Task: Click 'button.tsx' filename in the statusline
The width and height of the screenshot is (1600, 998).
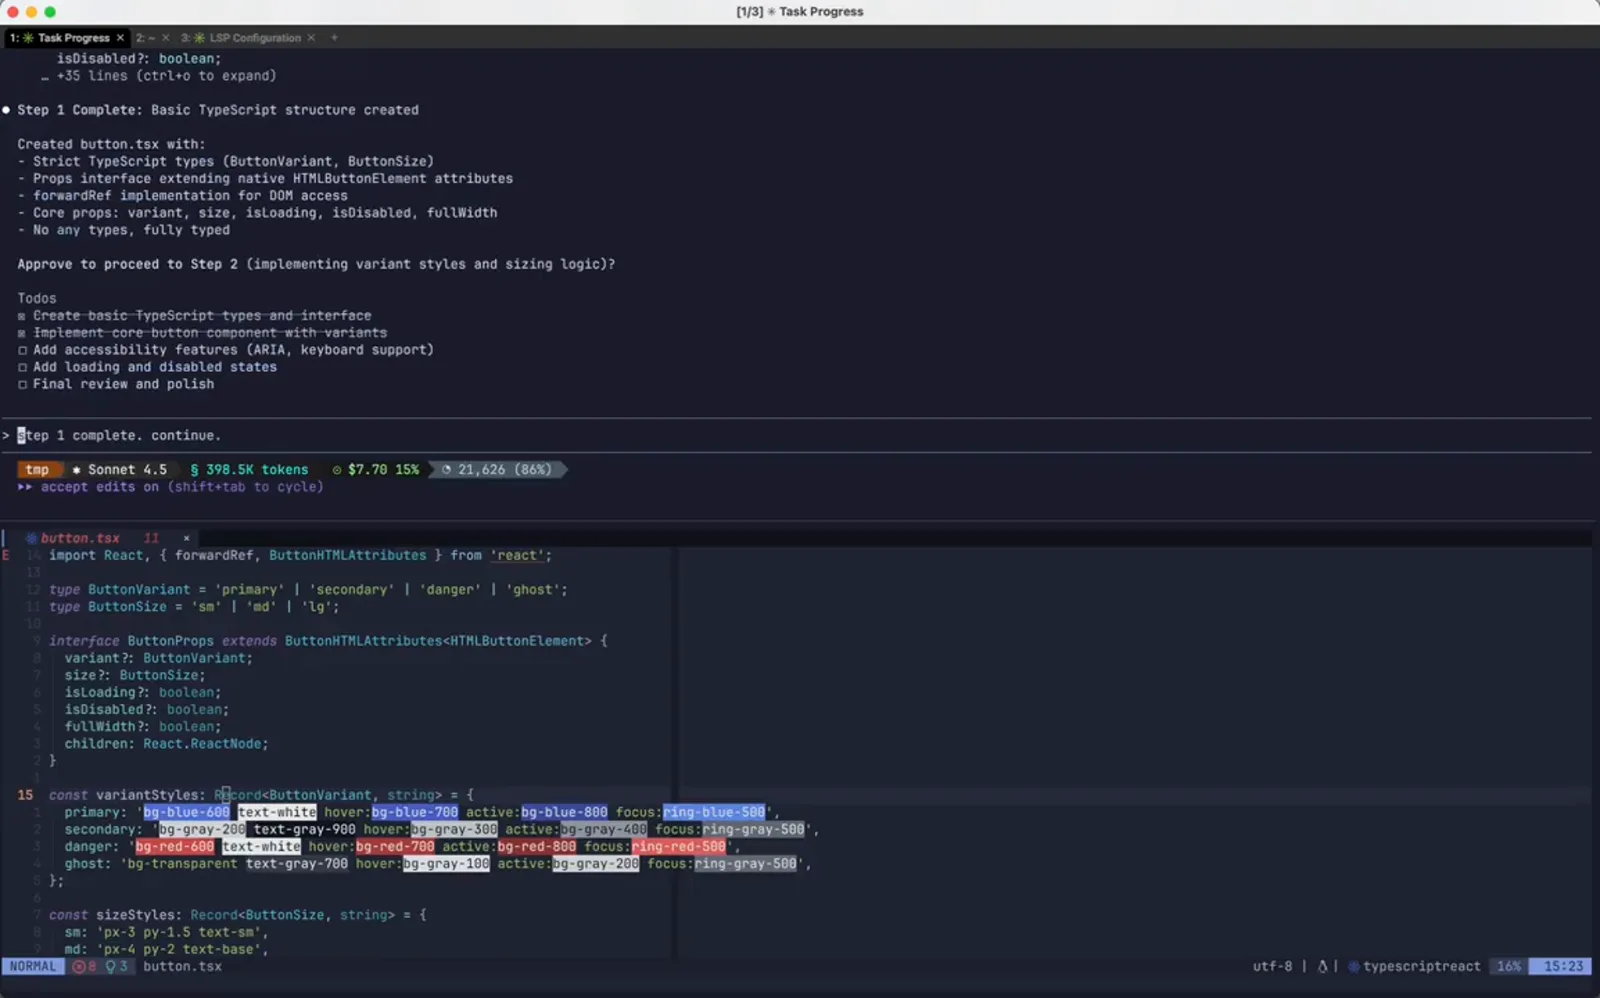Action: pyautogui.click(x=182, y=967)
